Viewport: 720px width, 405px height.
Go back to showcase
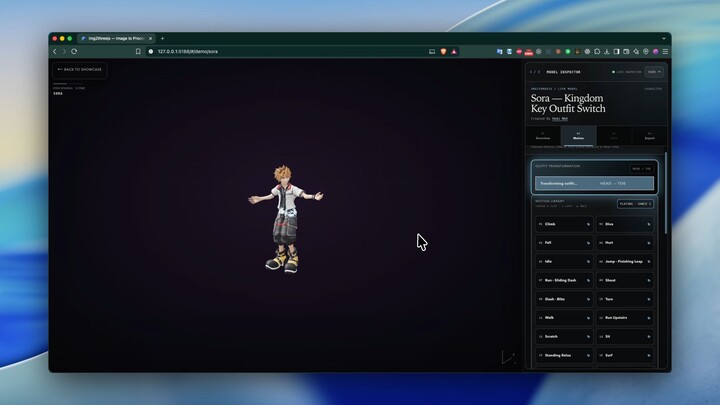coord(80,69)
